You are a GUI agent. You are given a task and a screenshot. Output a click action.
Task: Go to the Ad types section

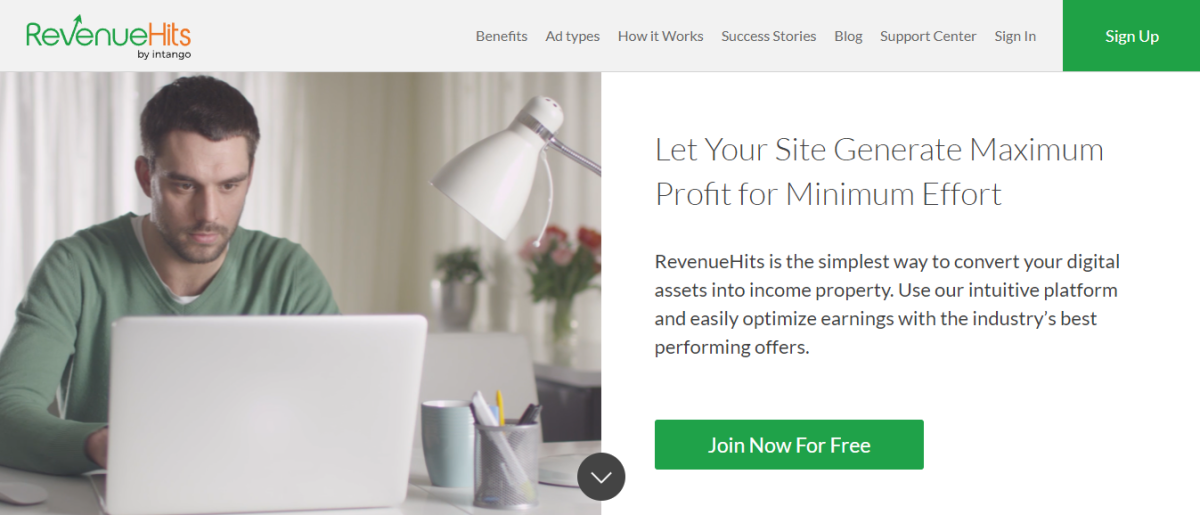(x=572, y=36)
